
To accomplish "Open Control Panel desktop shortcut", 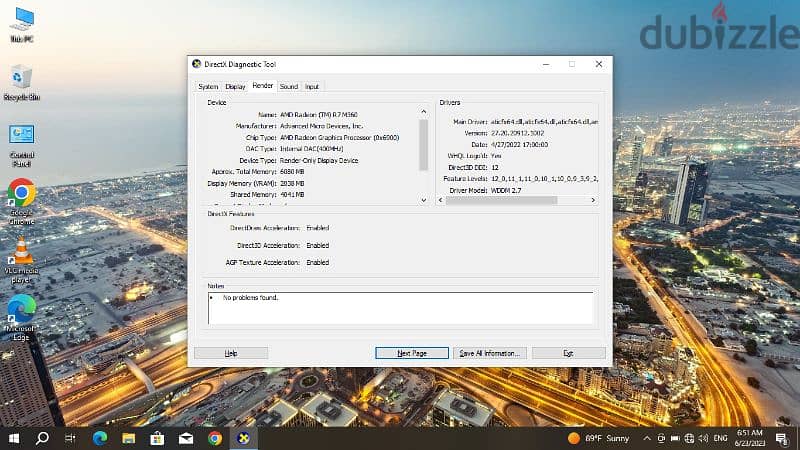I will click(x=21, y=145).
